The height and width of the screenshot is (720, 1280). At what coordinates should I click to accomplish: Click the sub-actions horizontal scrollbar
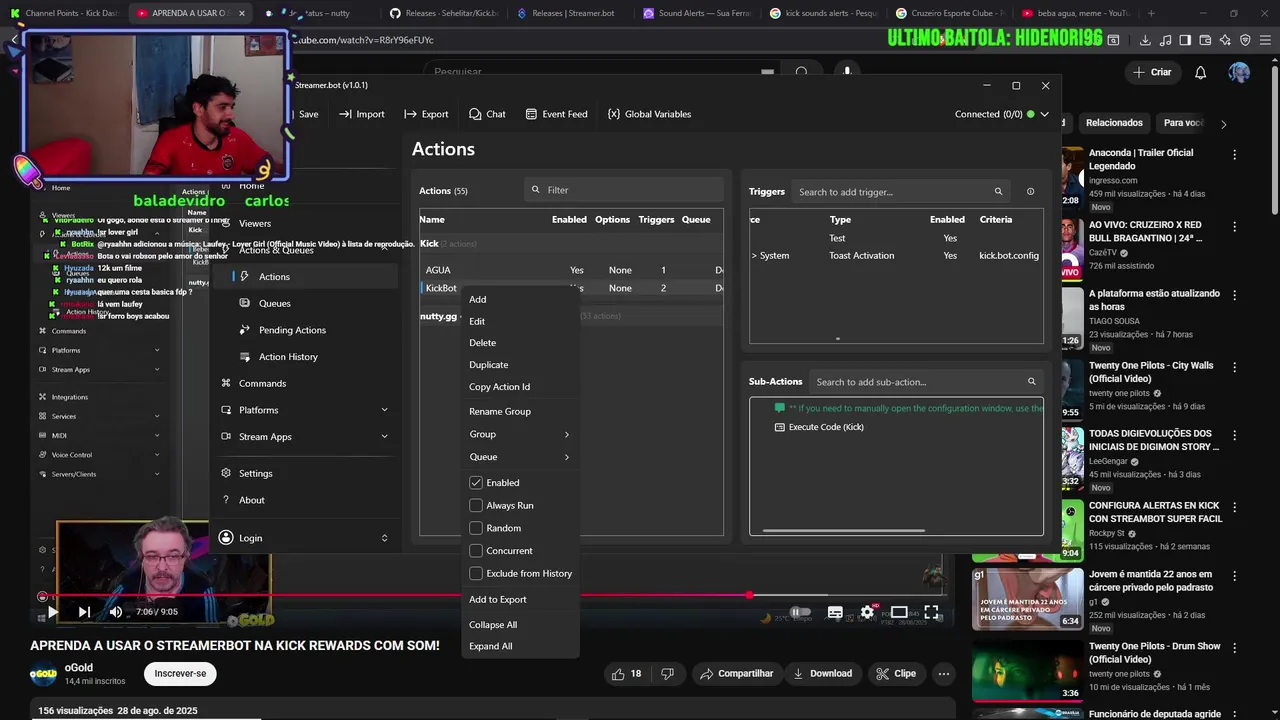(843, 531)
